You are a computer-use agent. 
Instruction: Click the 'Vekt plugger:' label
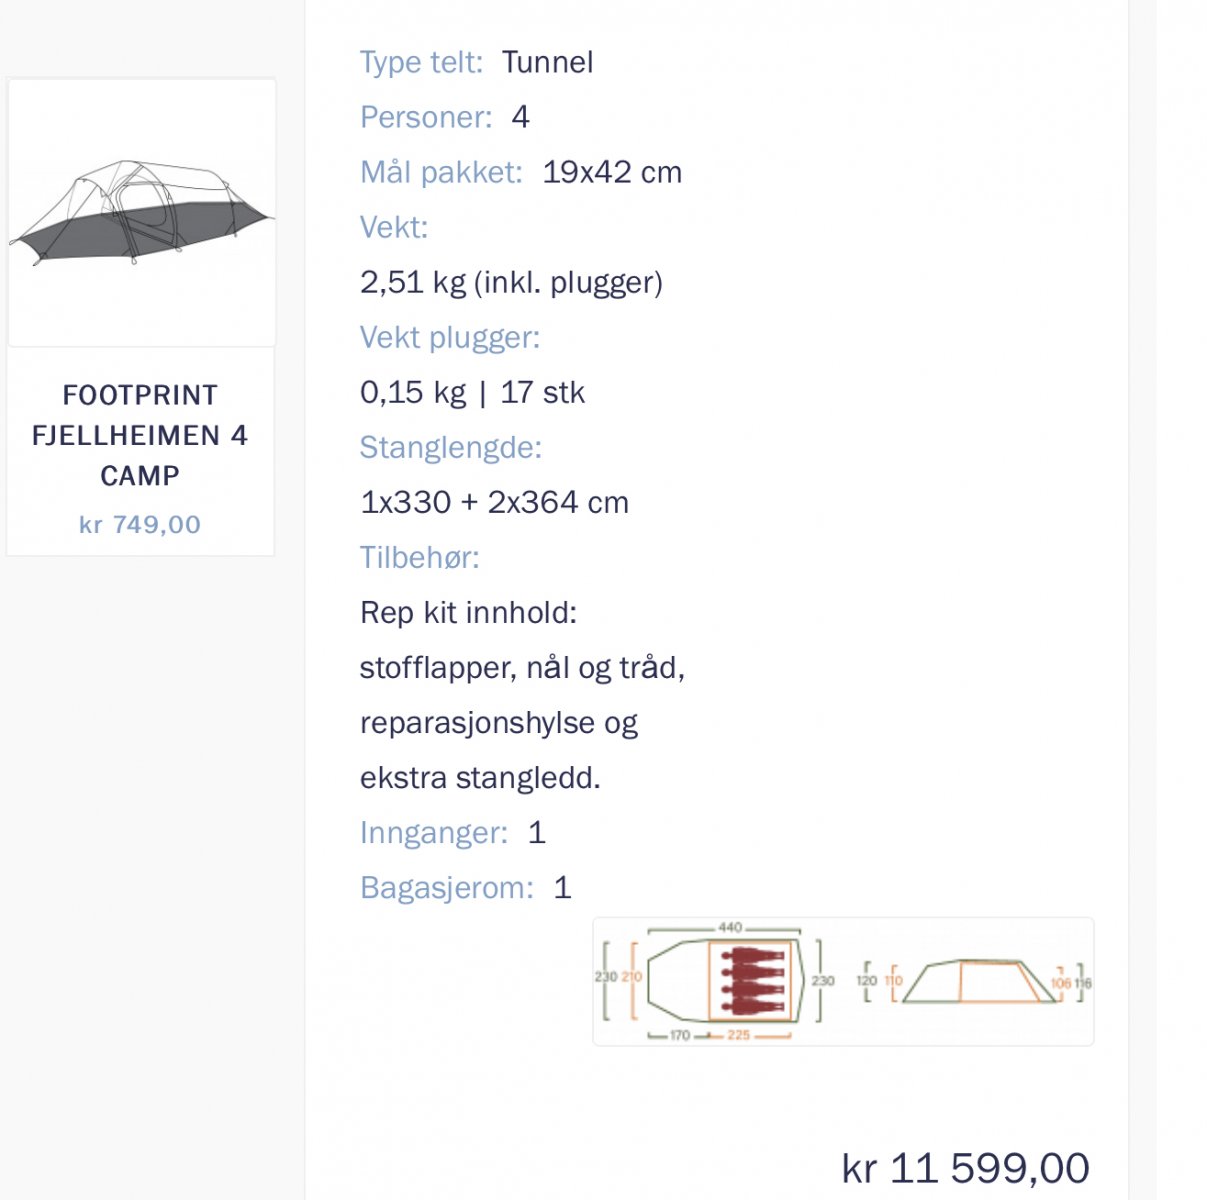click(450, 337)
